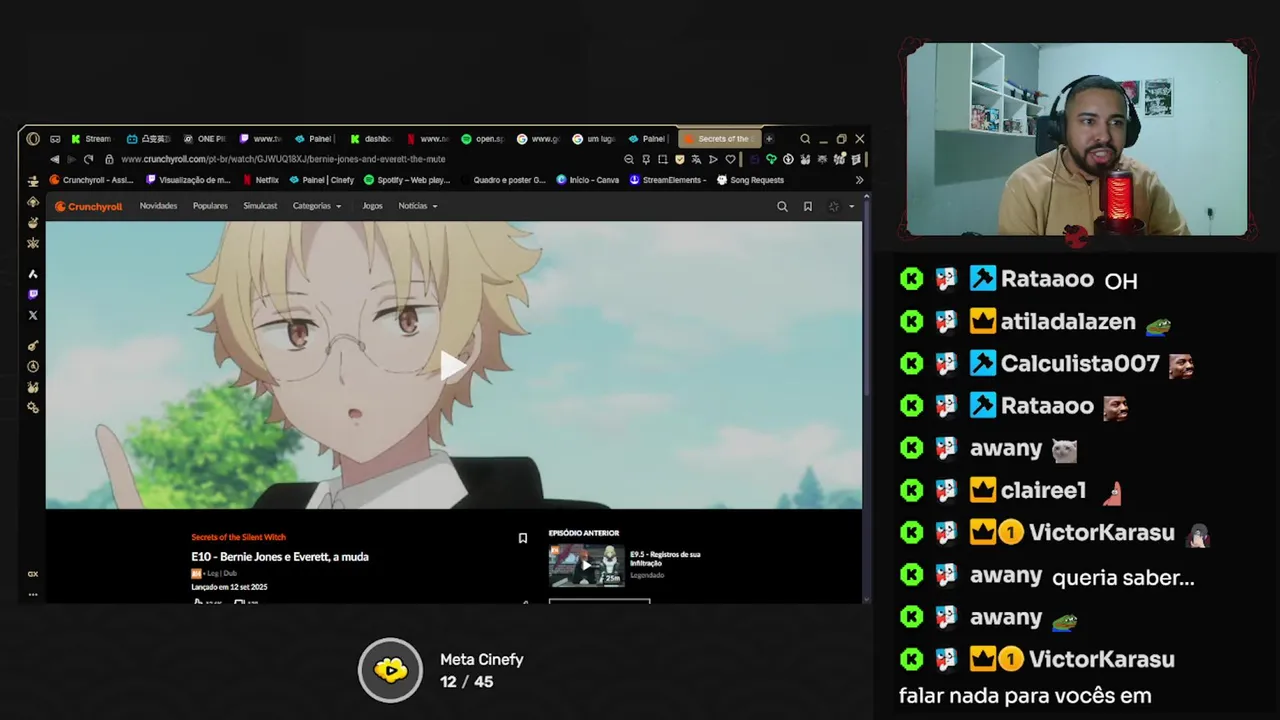Click the snapshot icon in address bar
Screen dimensions: 1280x720
tap(662, 159)
